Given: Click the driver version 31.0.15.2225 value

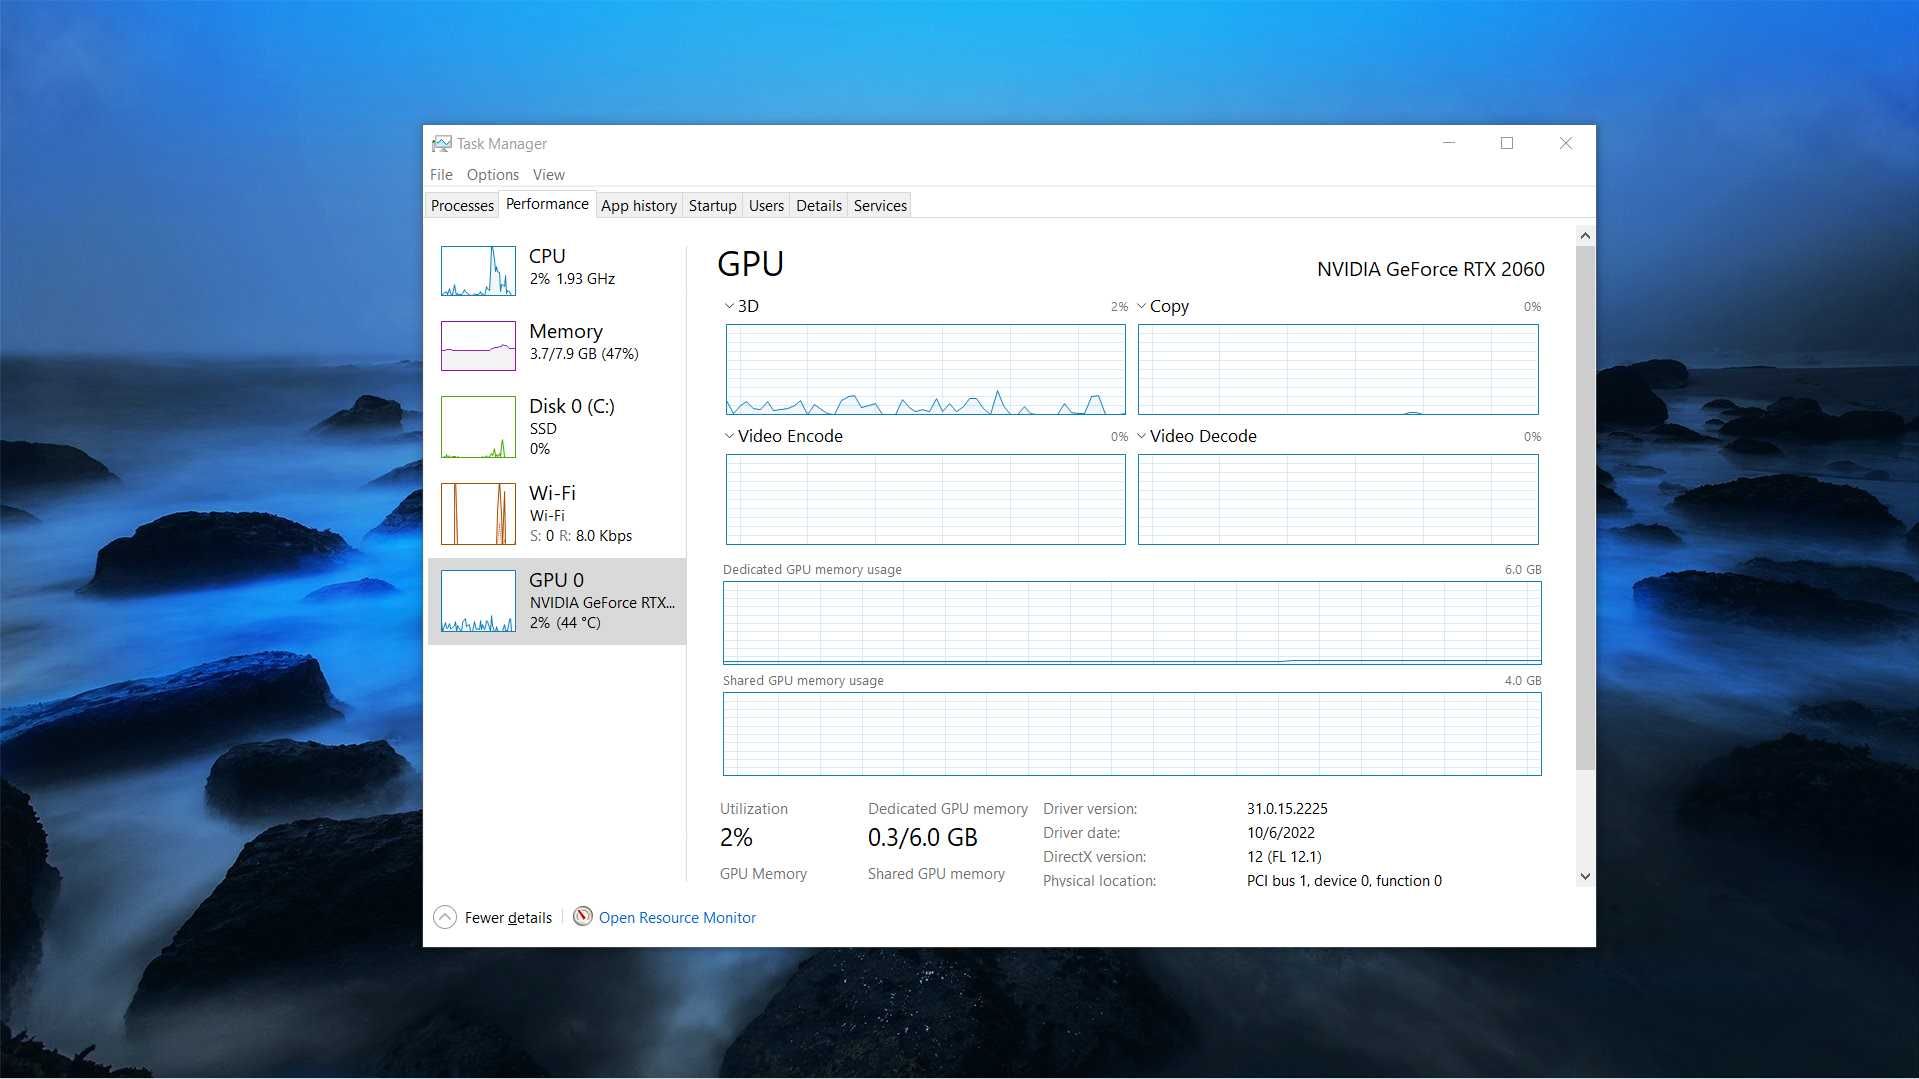Looking at the screenshot, I should [1287, 808].
